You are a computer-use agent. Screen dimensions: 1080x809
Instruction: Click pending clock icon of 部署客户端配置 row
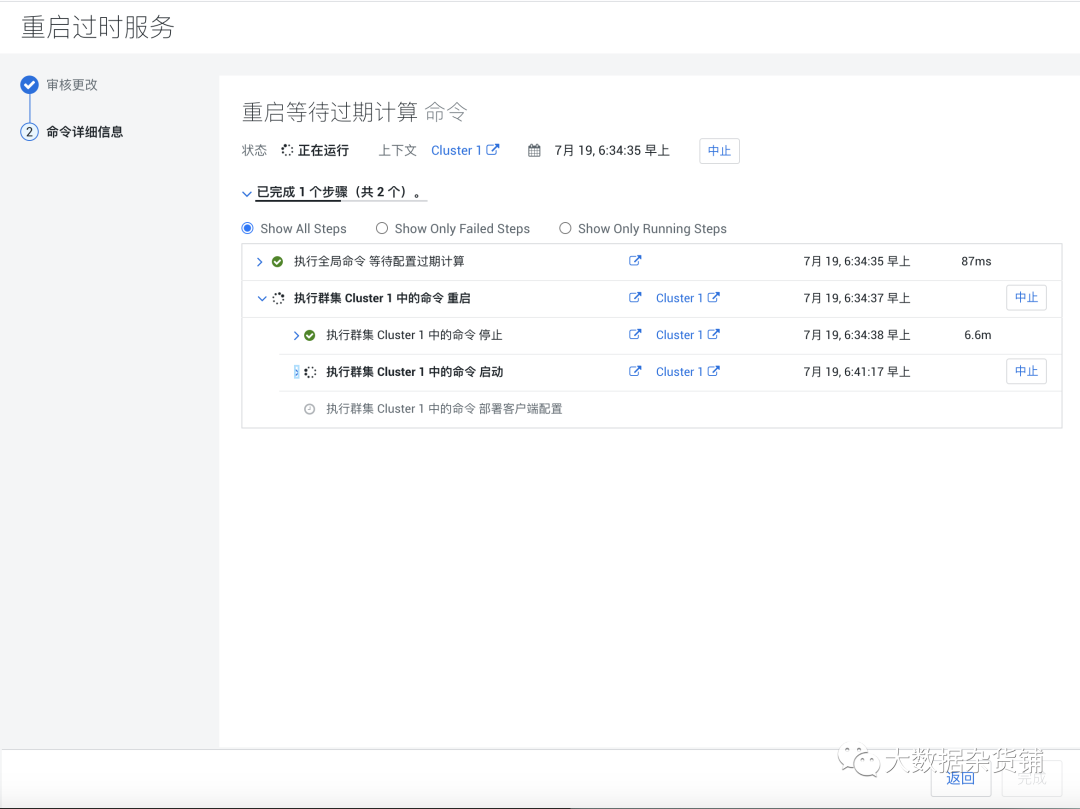coord(310,409)
